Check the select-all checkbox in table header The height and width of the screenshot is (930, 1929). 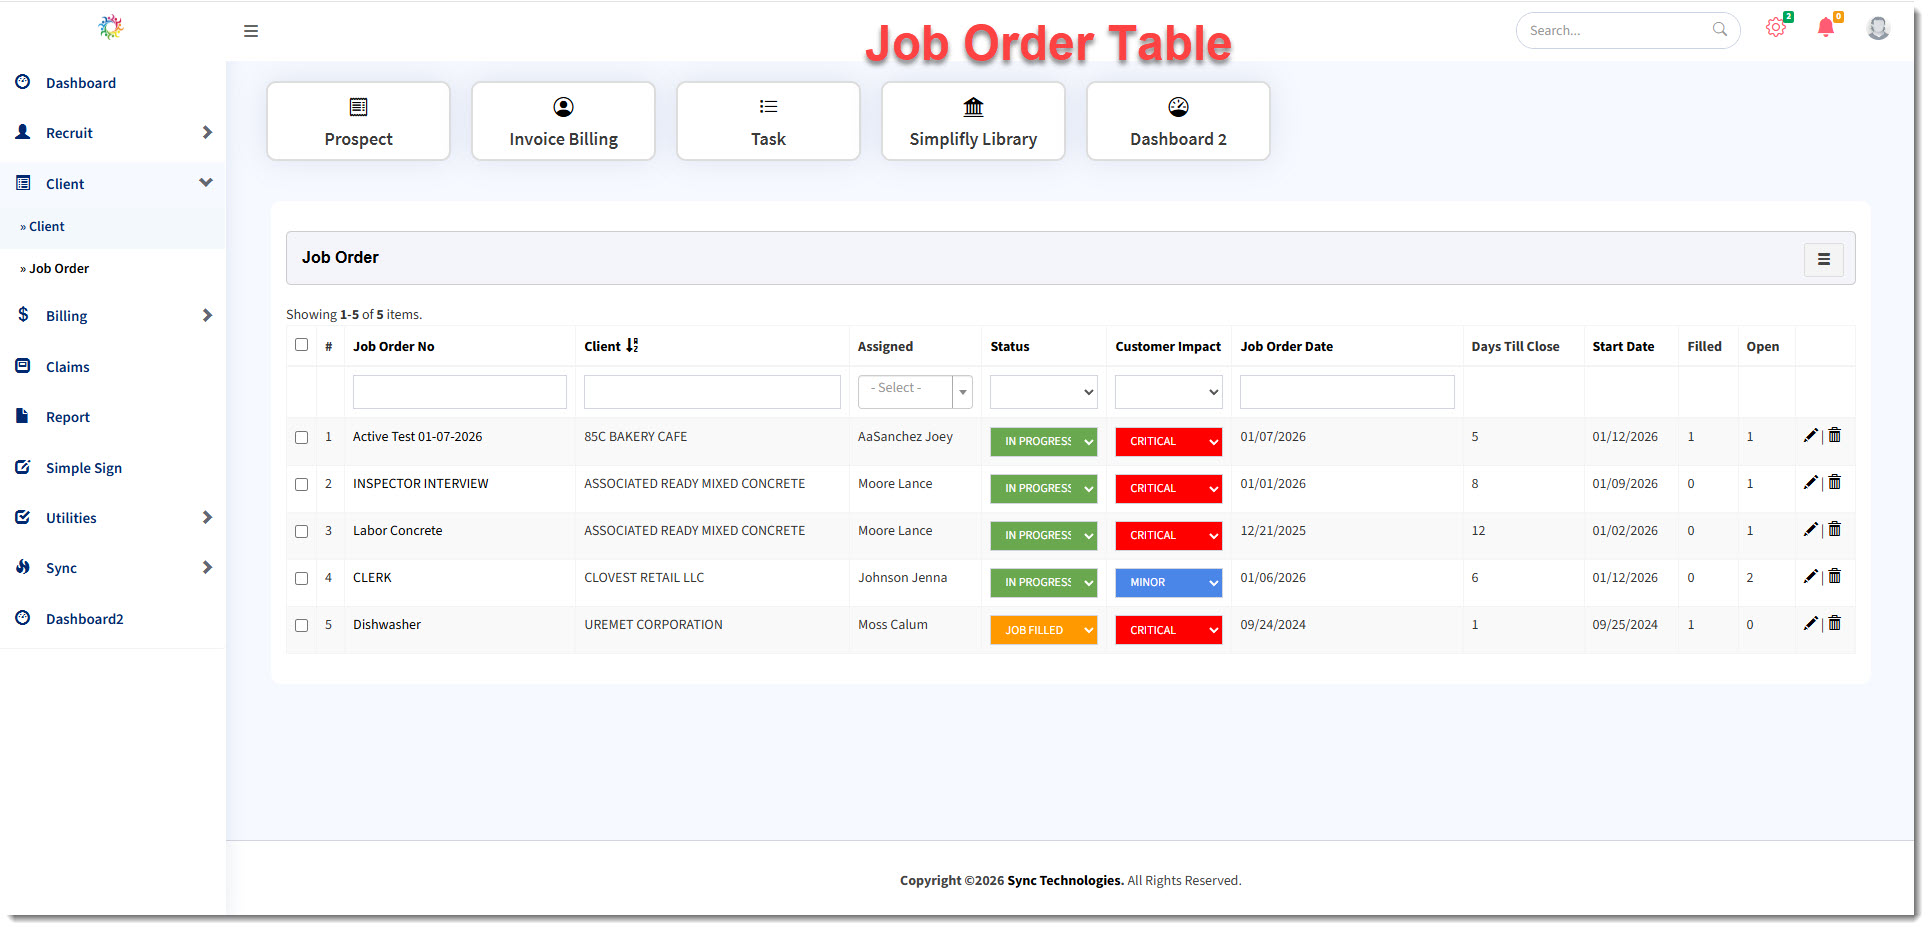tap(301, 345)
